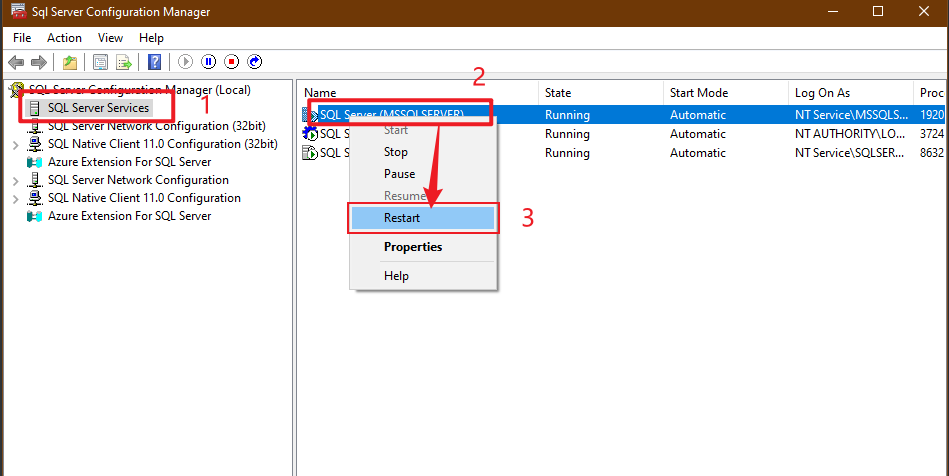Click process ID 3724 cell
Image resolution: width=949 pixels, height=476 pixels.
(x=932, y=134)
